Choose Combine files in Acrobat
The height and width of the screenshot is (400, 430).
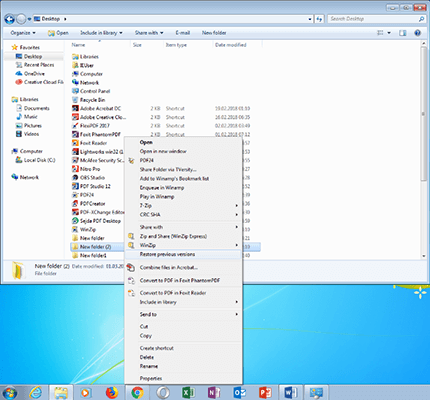[183, 267]
